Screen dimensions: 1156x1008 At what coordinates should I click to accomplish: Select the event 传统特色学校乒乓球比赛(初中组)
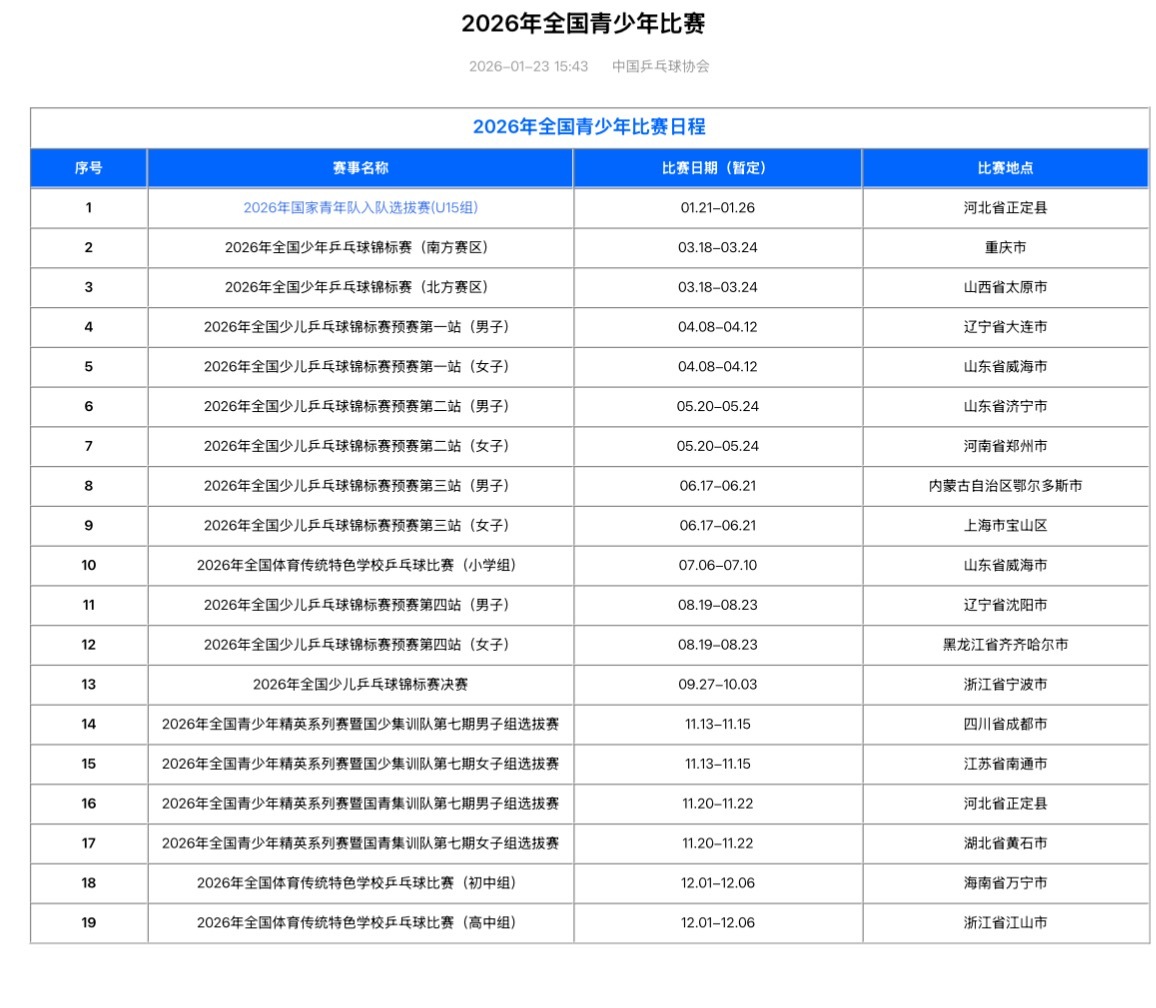coord(361,885)
